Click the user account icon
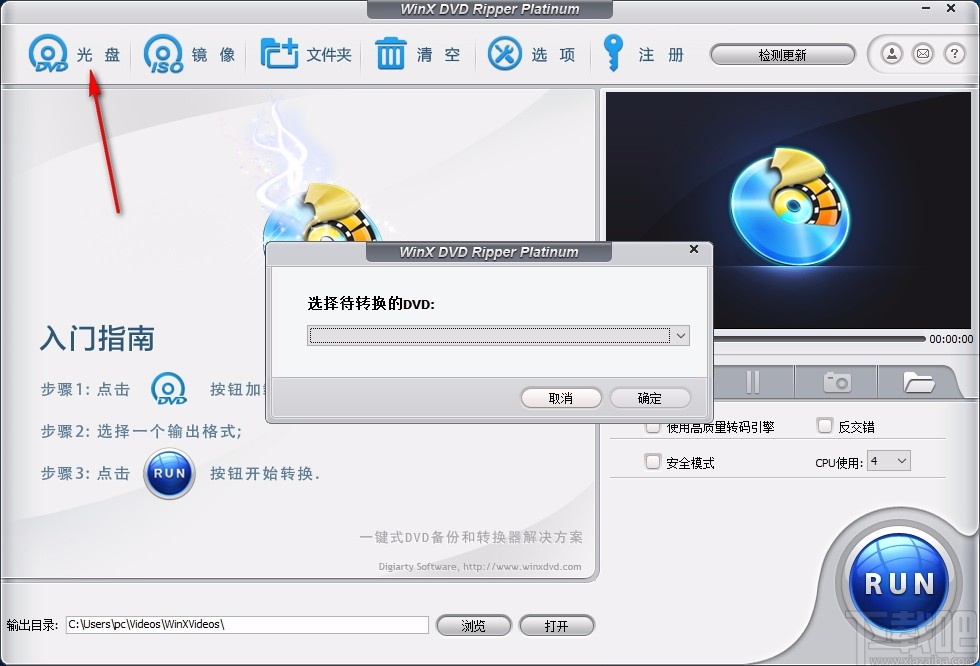The height and width of the screenshot is (666, 980). click(891, 53)
